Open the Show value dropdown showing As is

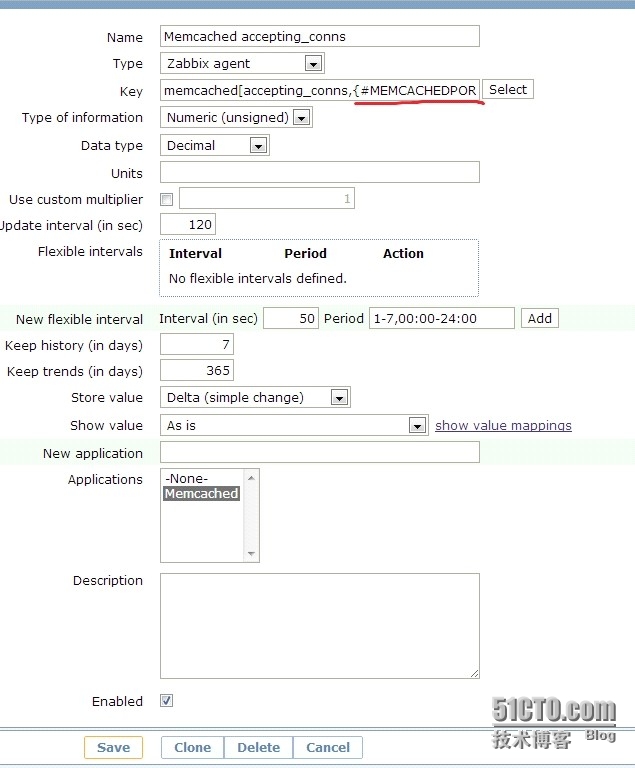294,425
